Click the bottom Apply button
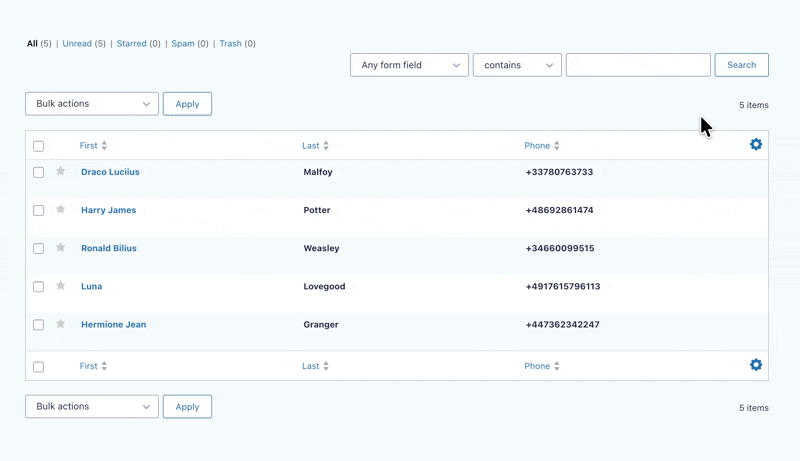The height and width of the screenshot is (461, 800). click(x=187, y=407)
